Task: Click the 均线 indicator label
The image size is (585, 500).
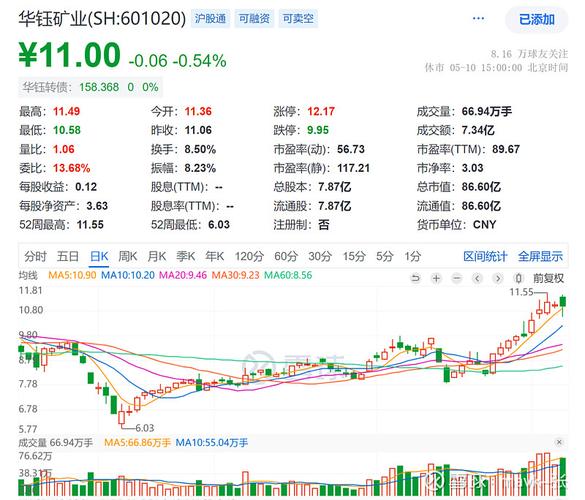Action: coord(28,275)
